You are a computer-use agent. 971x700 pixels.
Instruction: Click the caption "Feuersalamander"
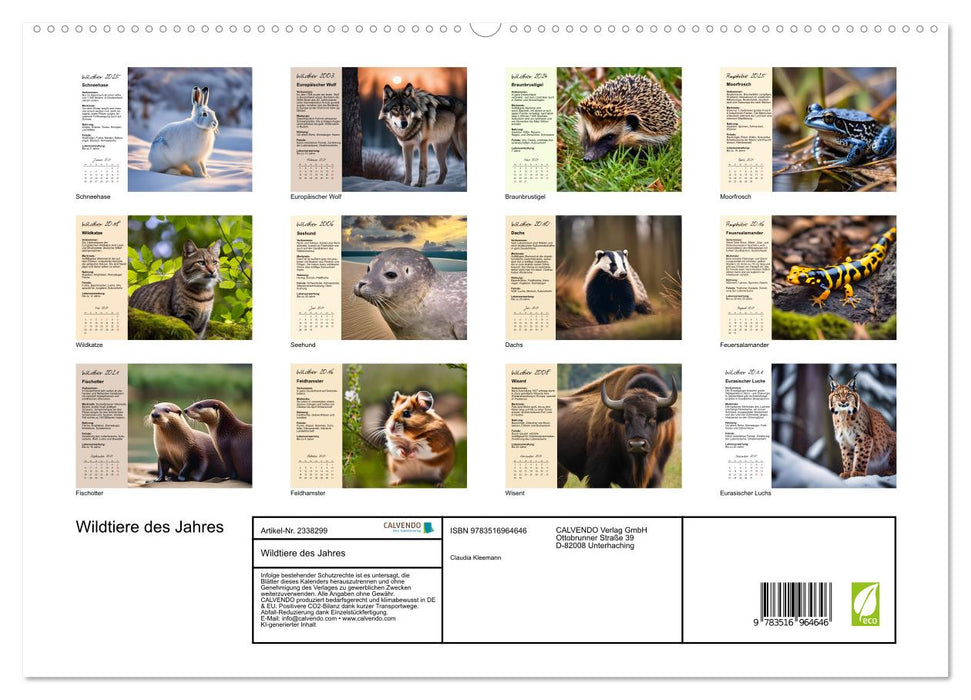(744, 344)
